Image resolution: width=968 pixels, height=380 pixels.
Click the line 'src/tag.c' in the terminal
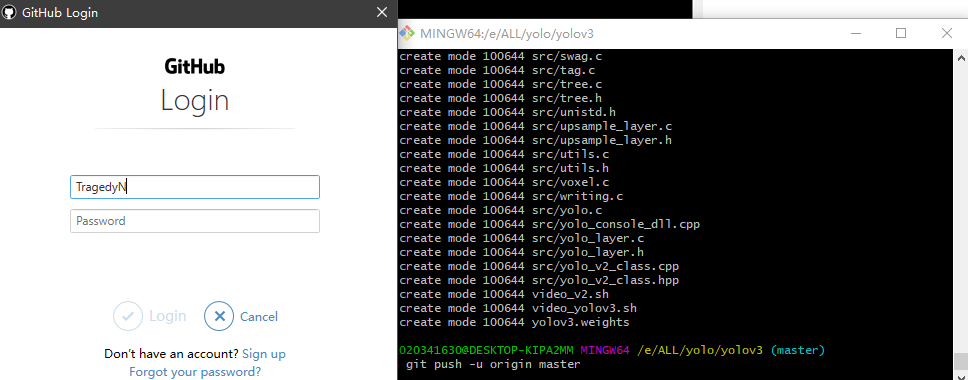pyautogui.click(x=497, y=70)
